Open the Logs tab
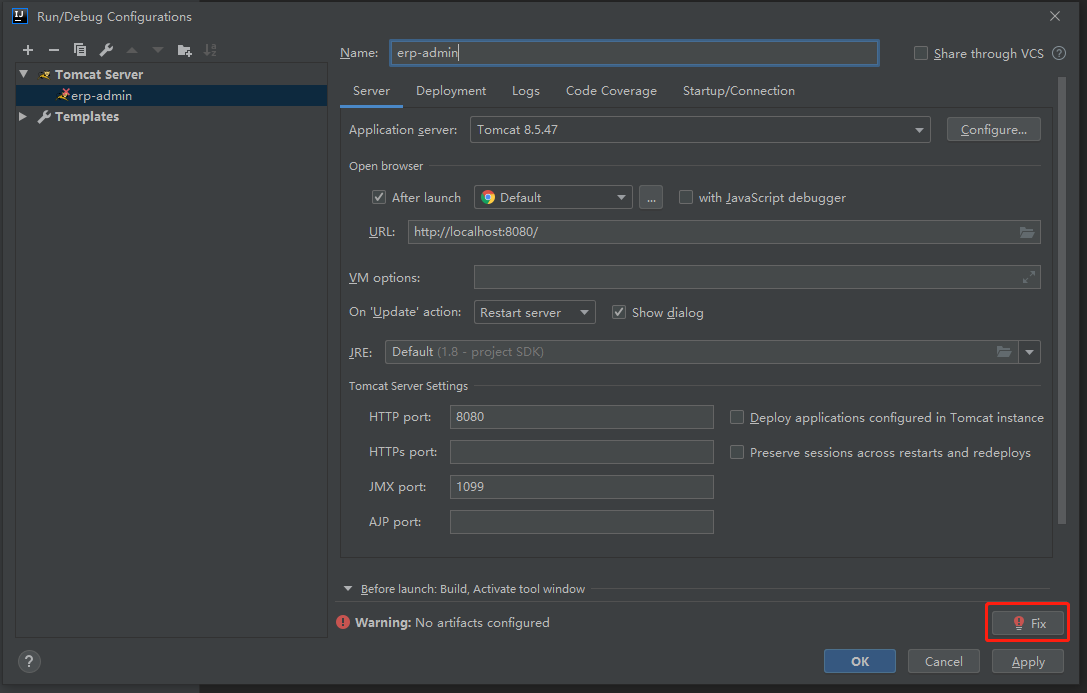1087x693 pixels. click(x=525, y=91)
